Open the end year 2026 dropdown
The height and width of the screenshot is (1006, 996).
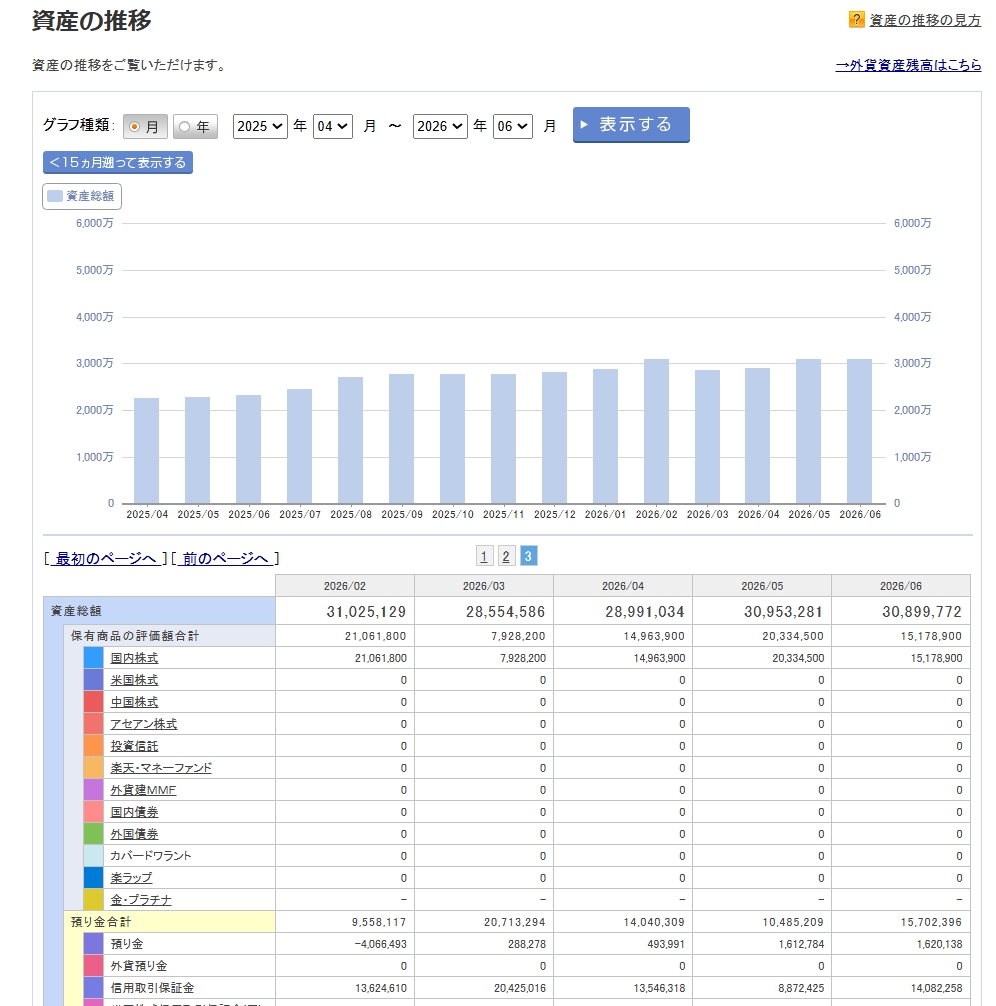[x=440, y=126]
